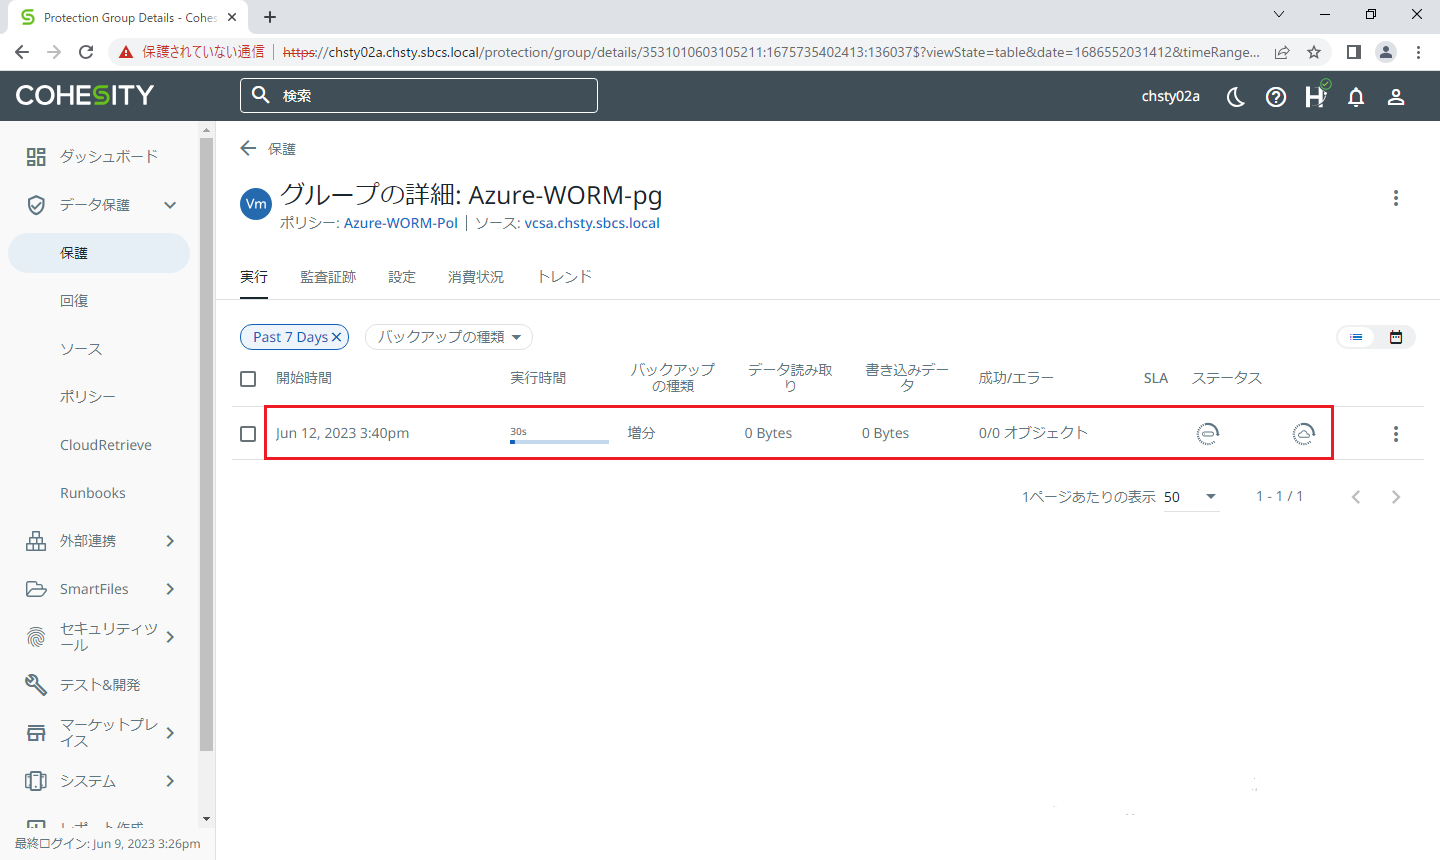Expand the セキュリティツール submenu
Viewport: 1440px width, 860px height.
tap(170, 637)
